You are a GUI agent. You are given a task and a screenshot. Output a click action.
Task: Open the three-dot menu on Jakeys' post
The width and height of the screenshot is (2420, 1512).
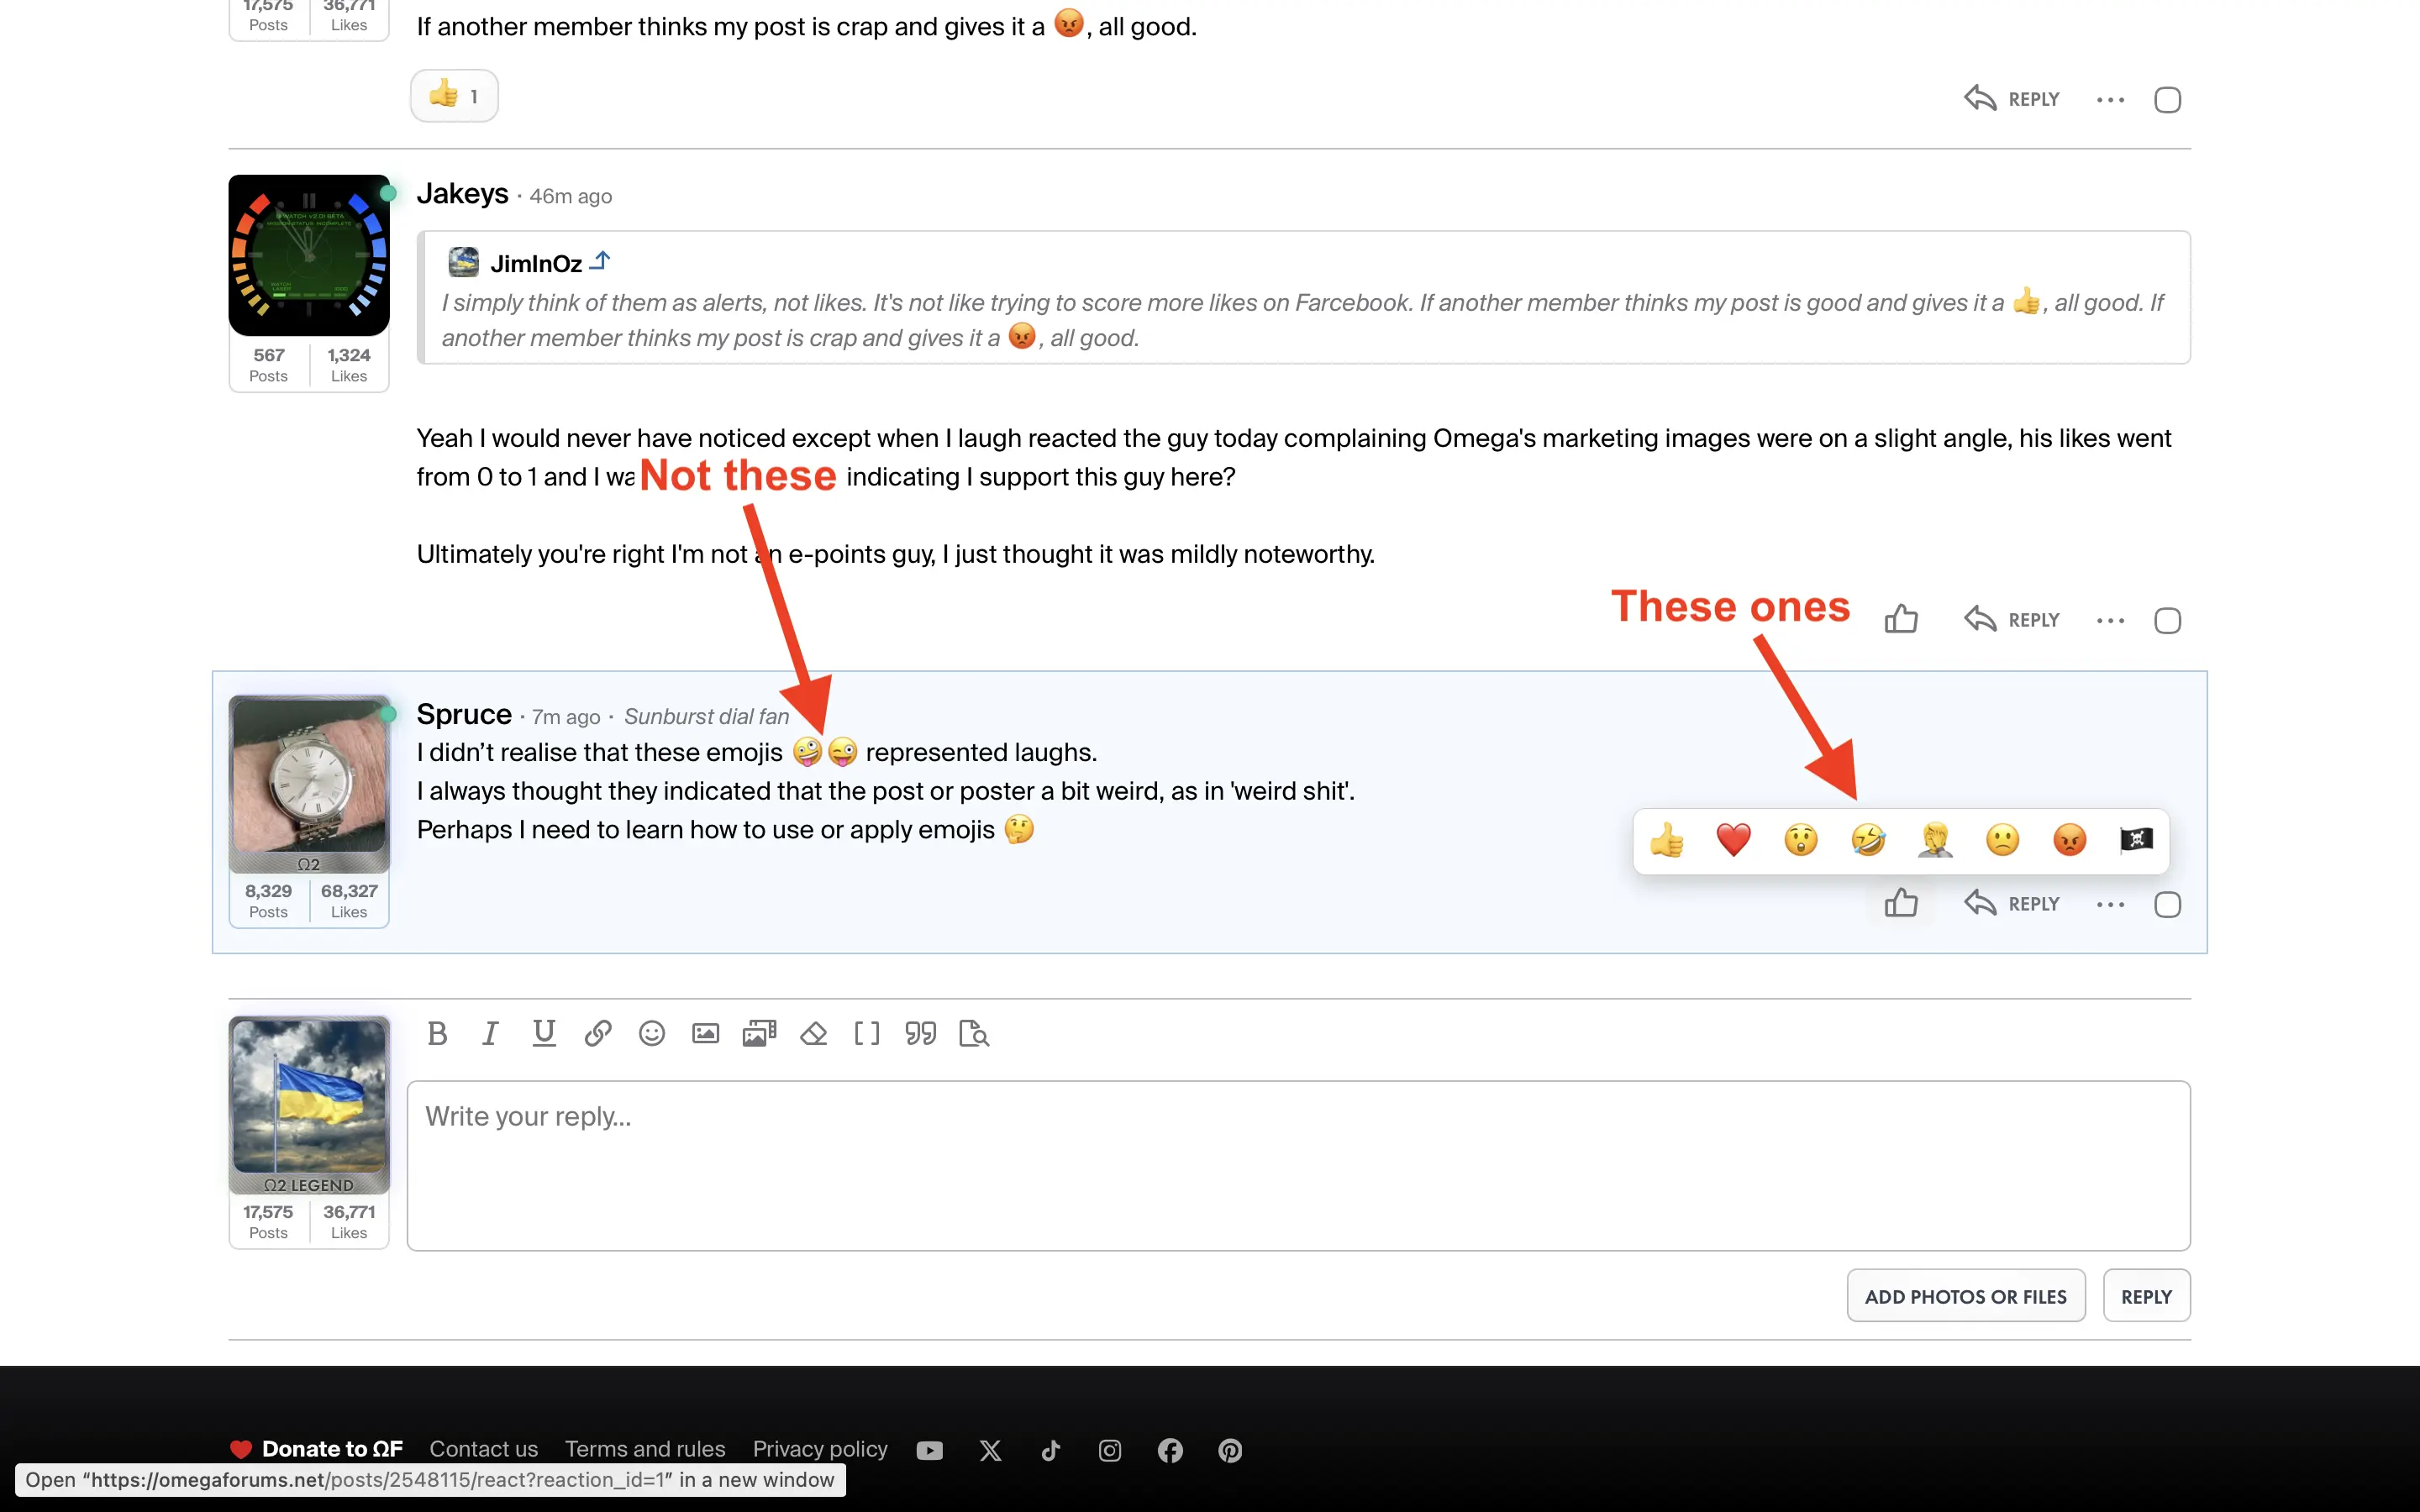pos(2110,621)
